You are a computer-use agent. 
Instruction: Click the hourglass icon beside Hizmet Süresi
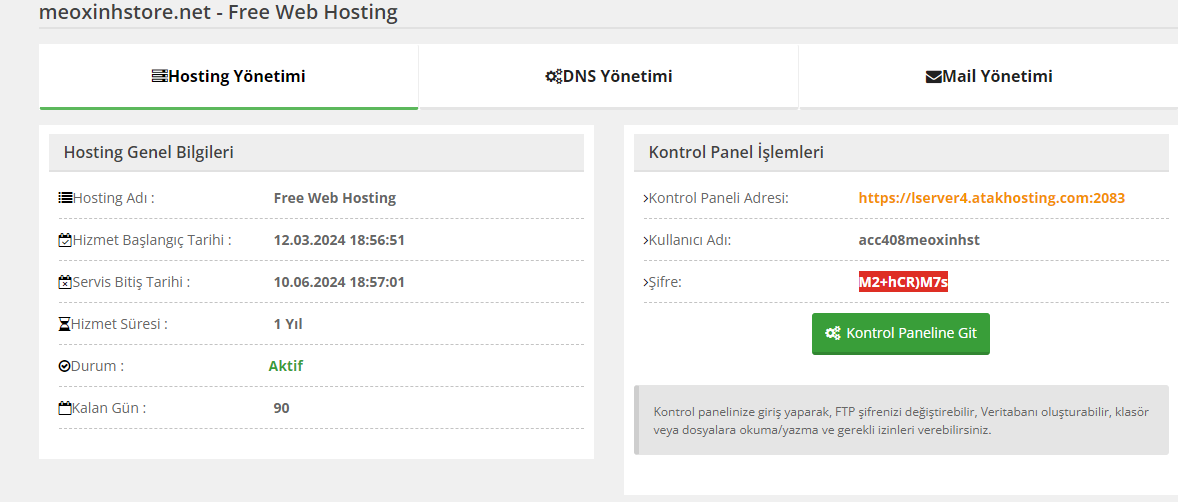tap(65, 325)
